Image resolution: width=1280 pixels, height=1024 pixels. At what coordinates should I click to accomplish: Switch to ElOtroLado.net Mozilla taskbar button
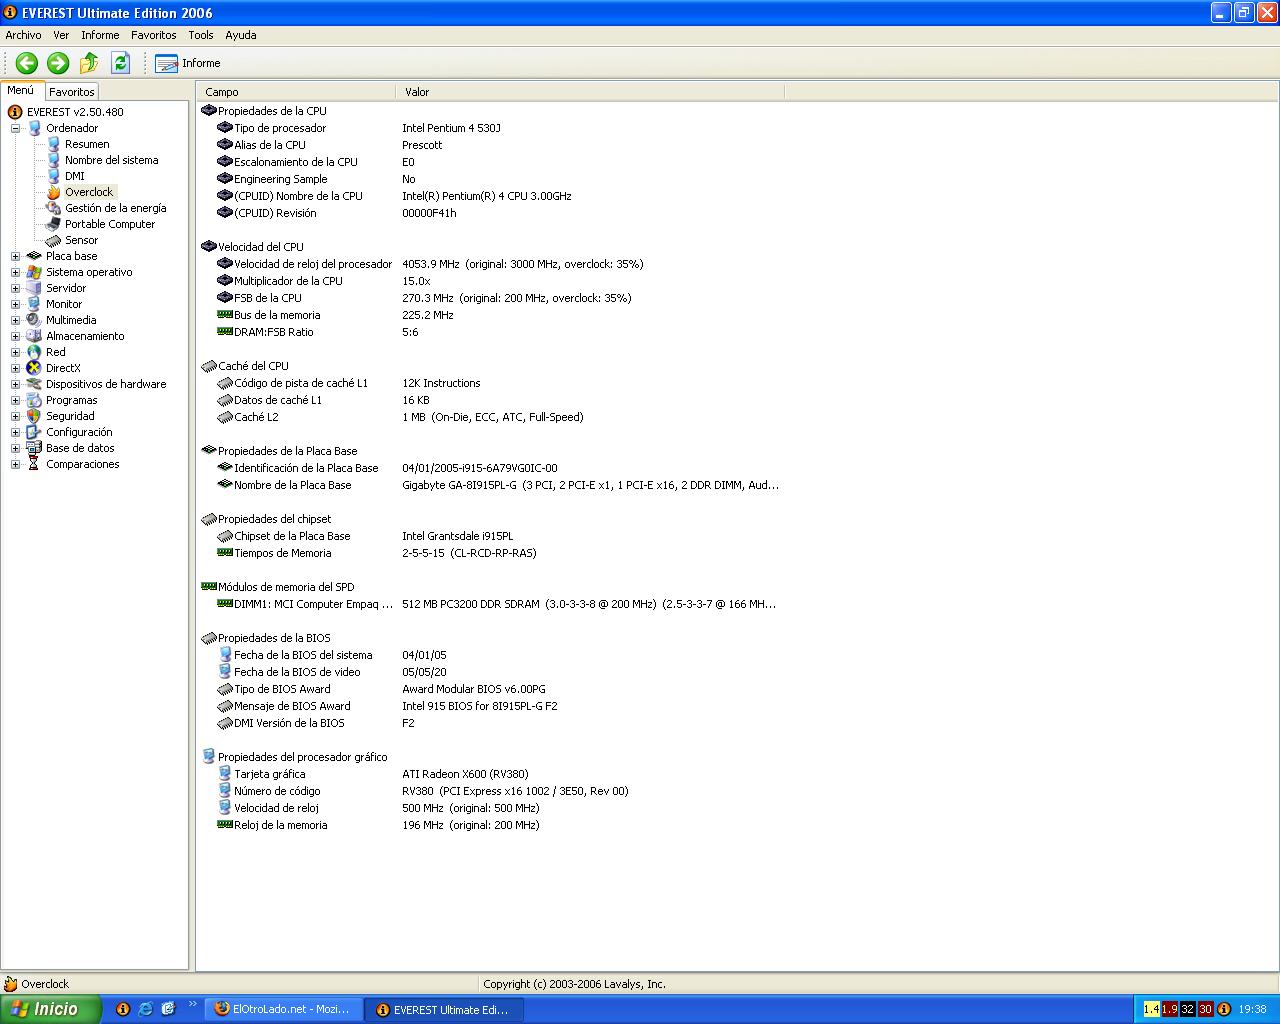coord(283,1010)
